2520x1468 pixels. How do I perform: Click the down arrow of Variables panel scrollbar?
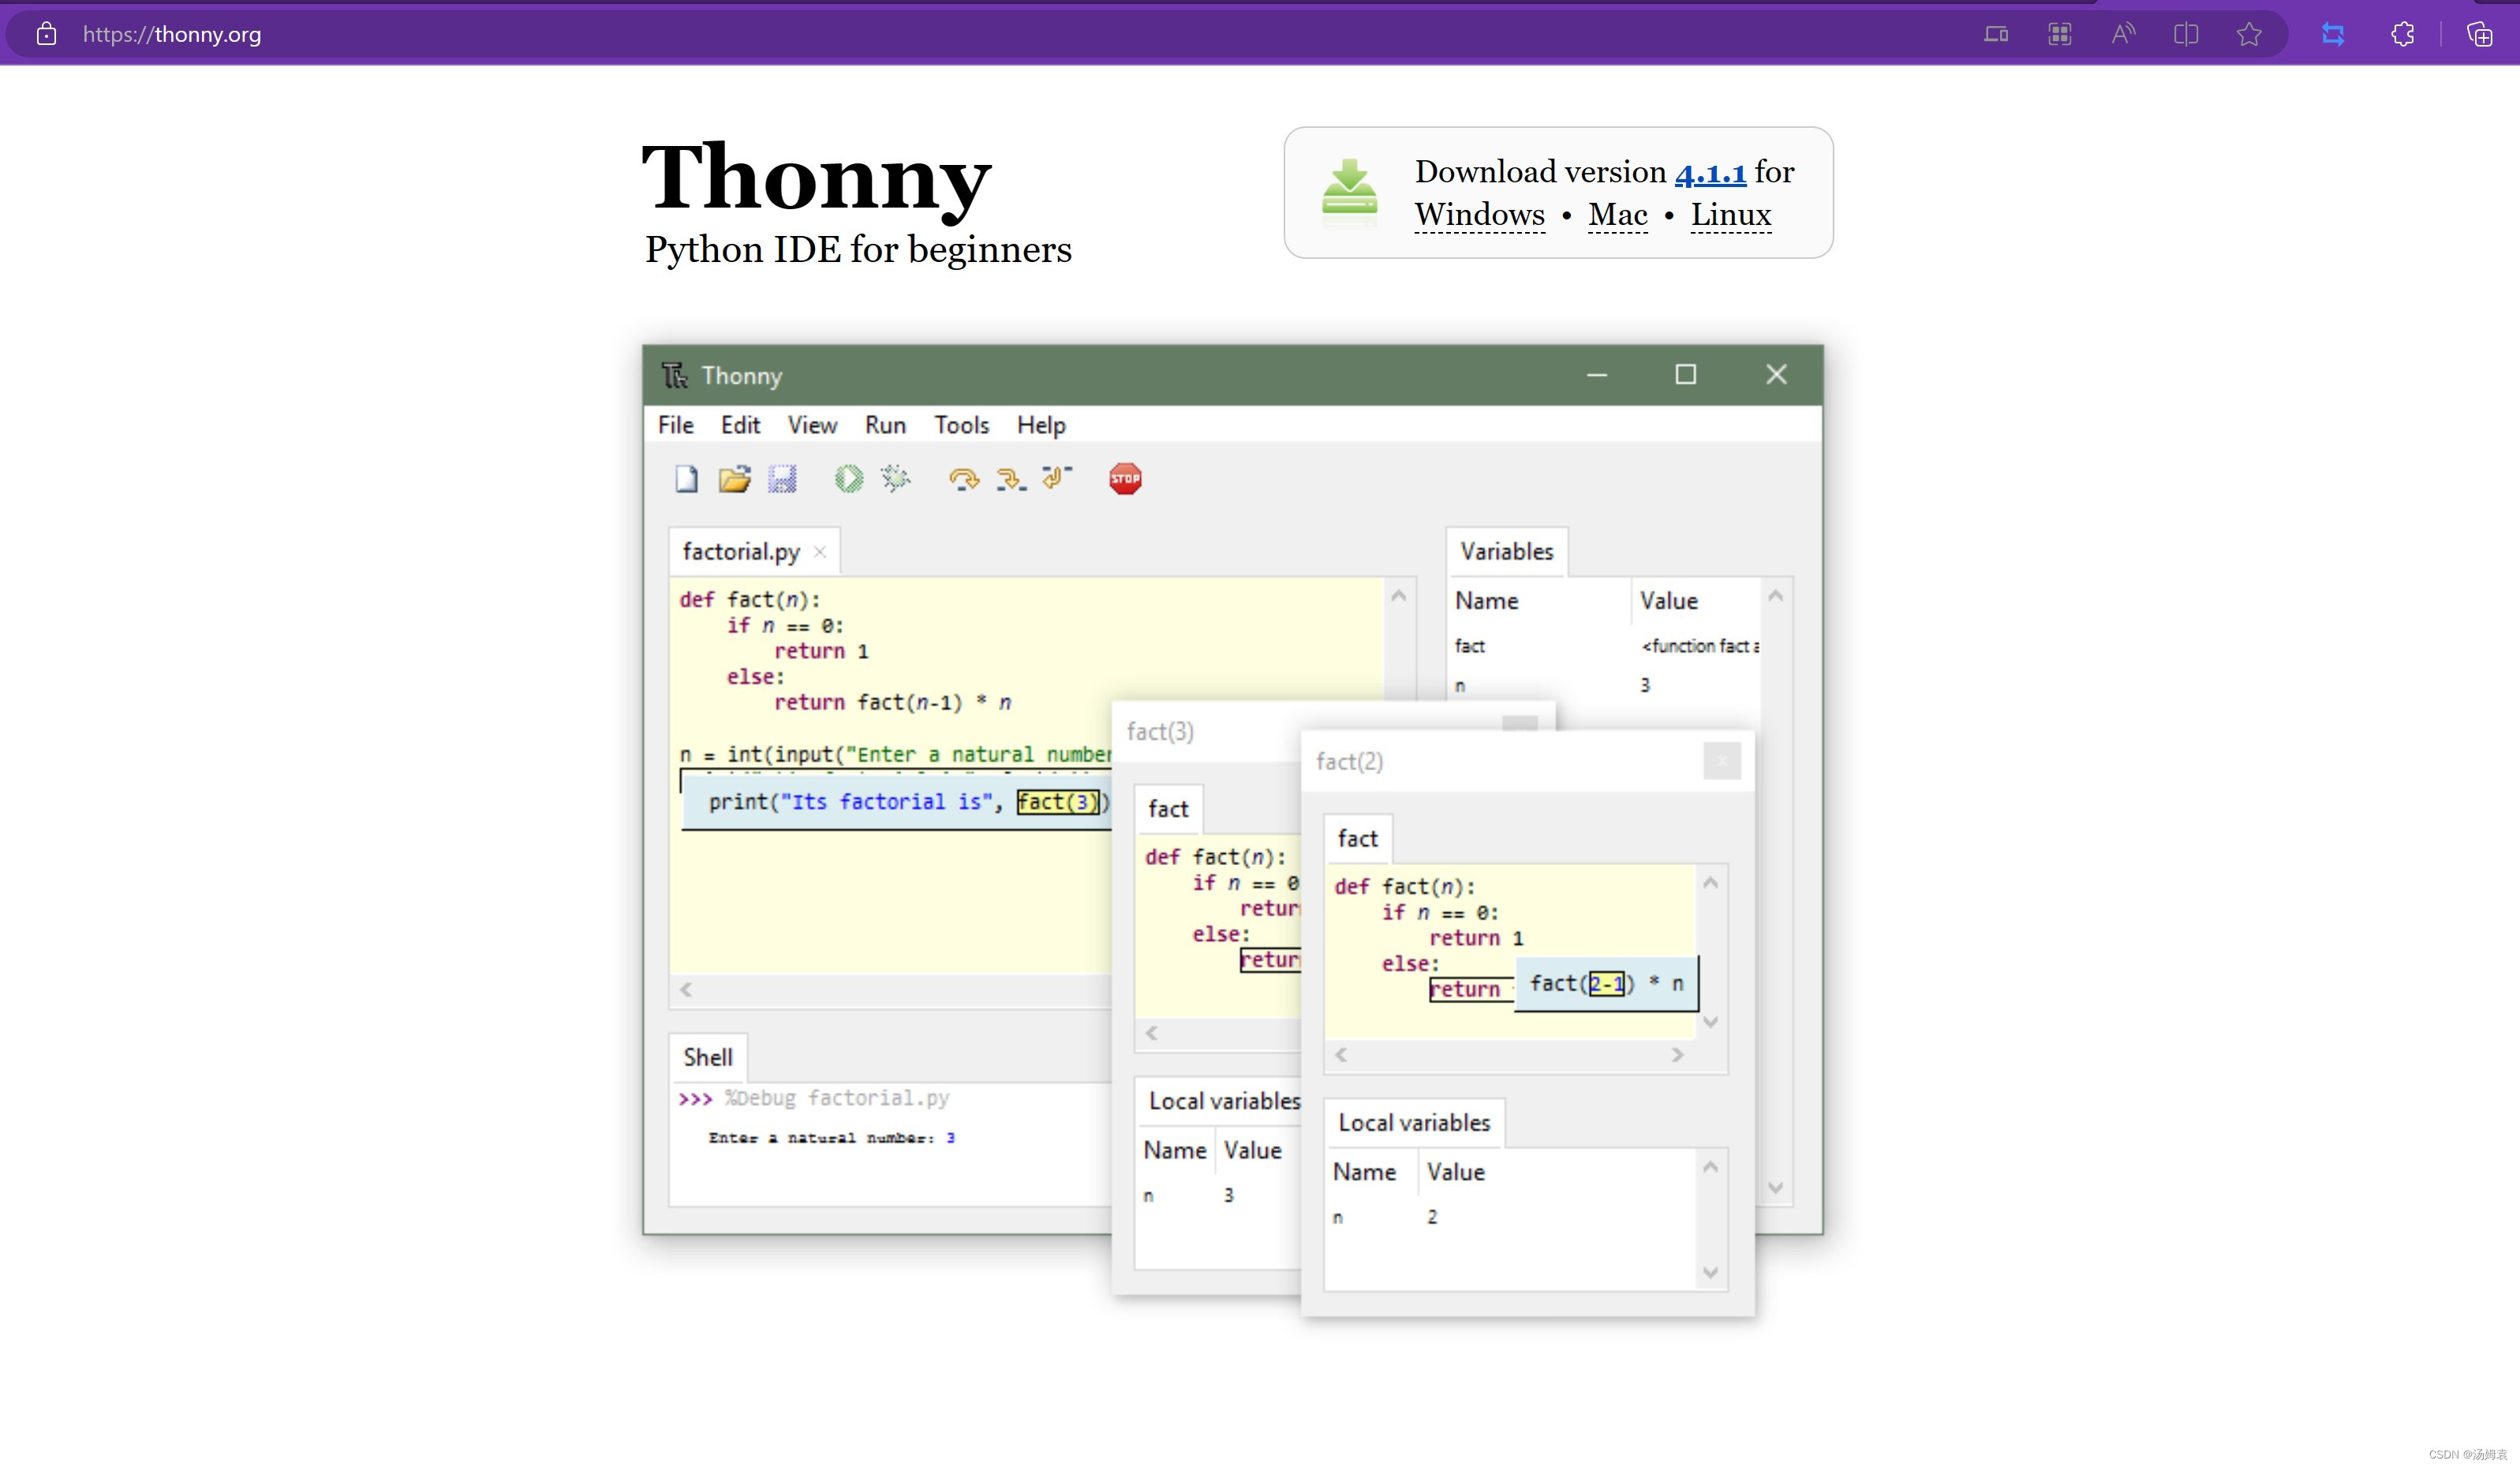[1776, 1188]
